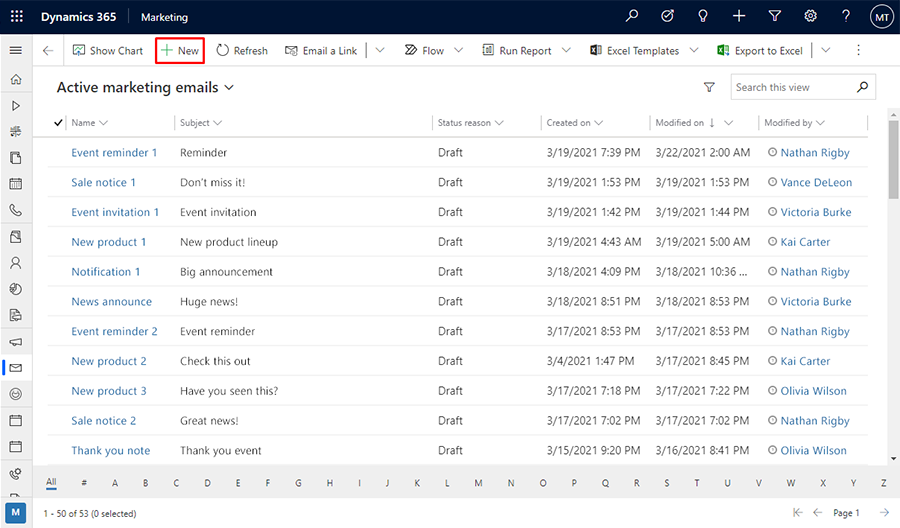Open Advanced Find funnel icon in header
This screenshot has height=528, width=900.
tap(774, 16)
